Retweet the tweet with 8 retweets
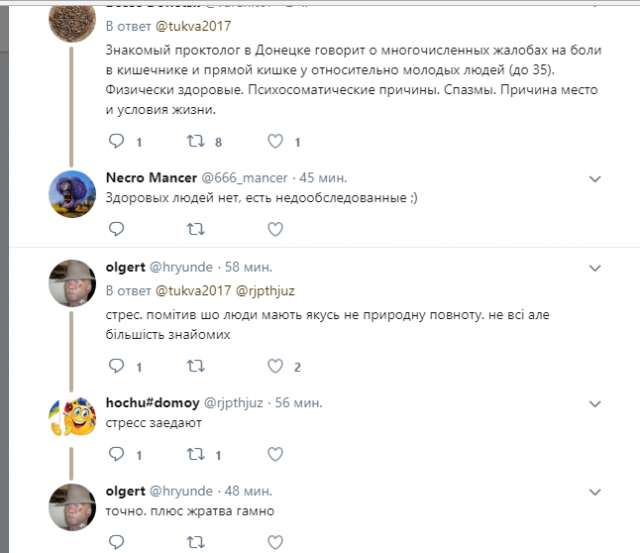The height and width of the screenshot is (553, 640). point(195,141)
